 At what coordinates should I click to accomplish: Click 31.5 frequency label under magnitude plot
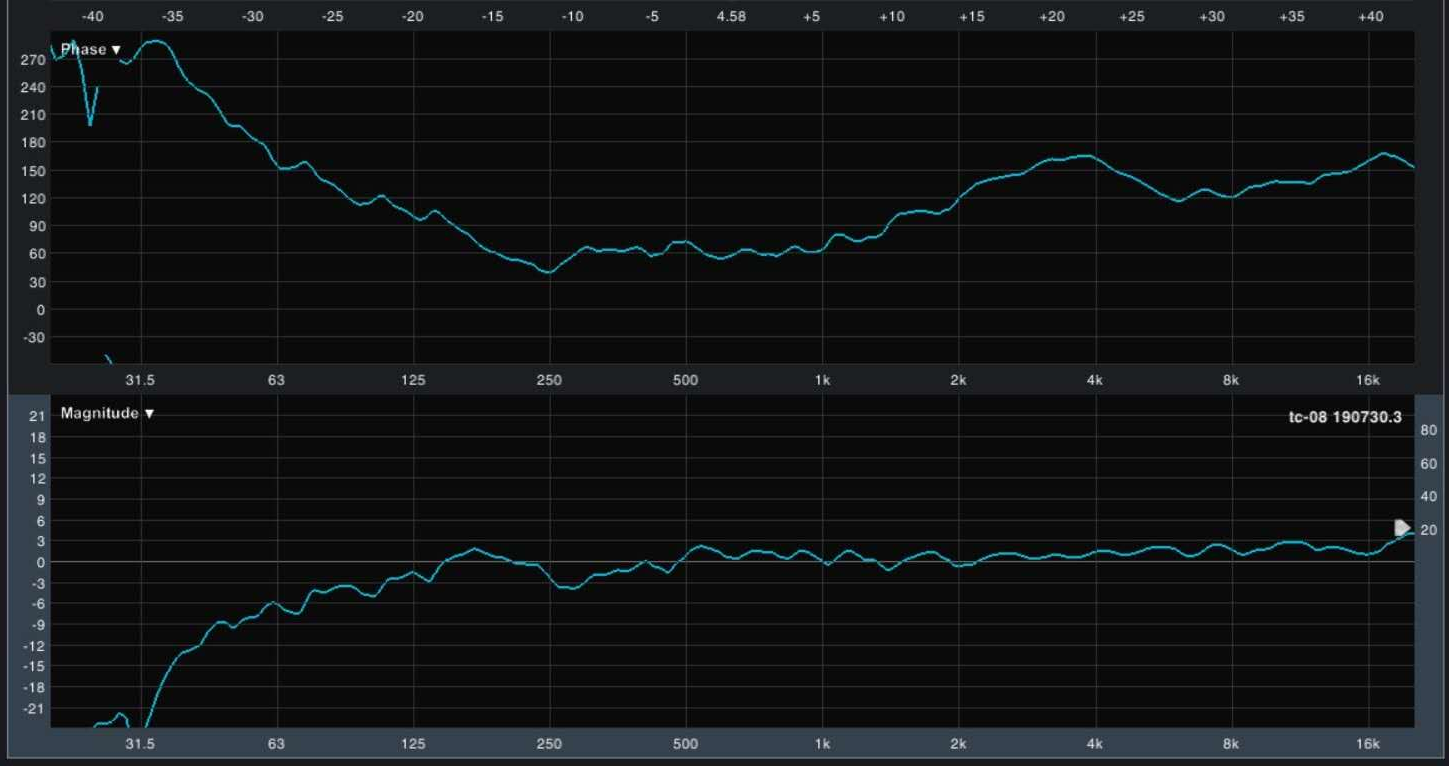(x=140, y=744)
